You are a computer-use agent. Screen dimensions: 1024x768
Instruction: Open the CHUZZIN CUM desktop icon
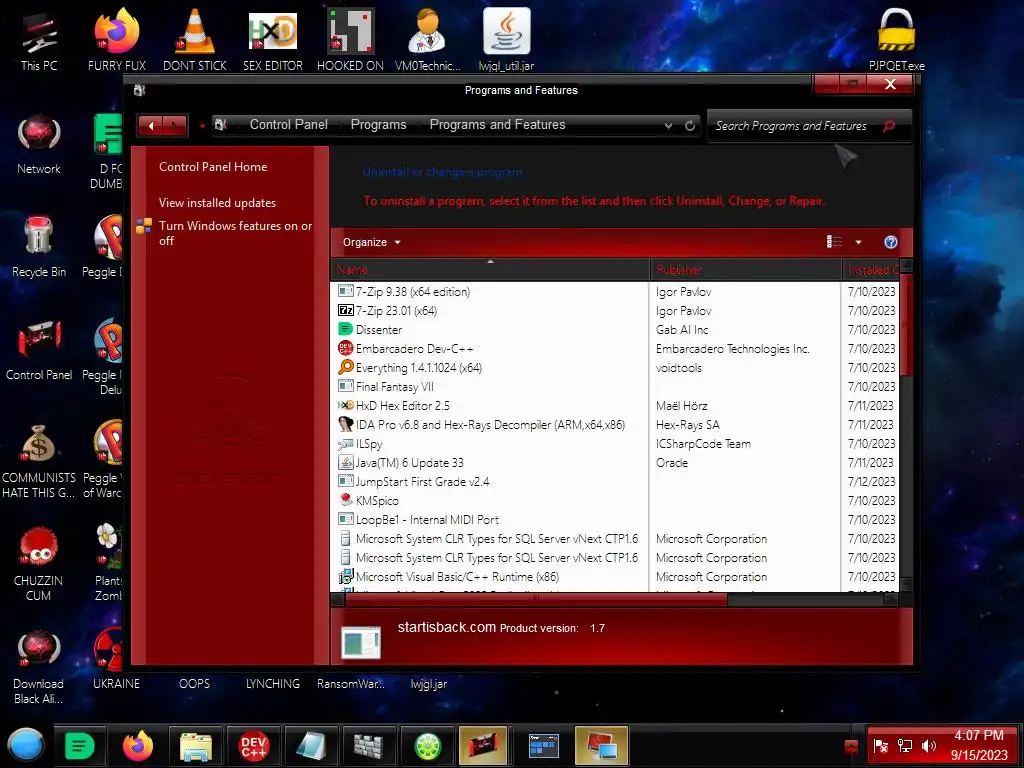pos(39,564)
